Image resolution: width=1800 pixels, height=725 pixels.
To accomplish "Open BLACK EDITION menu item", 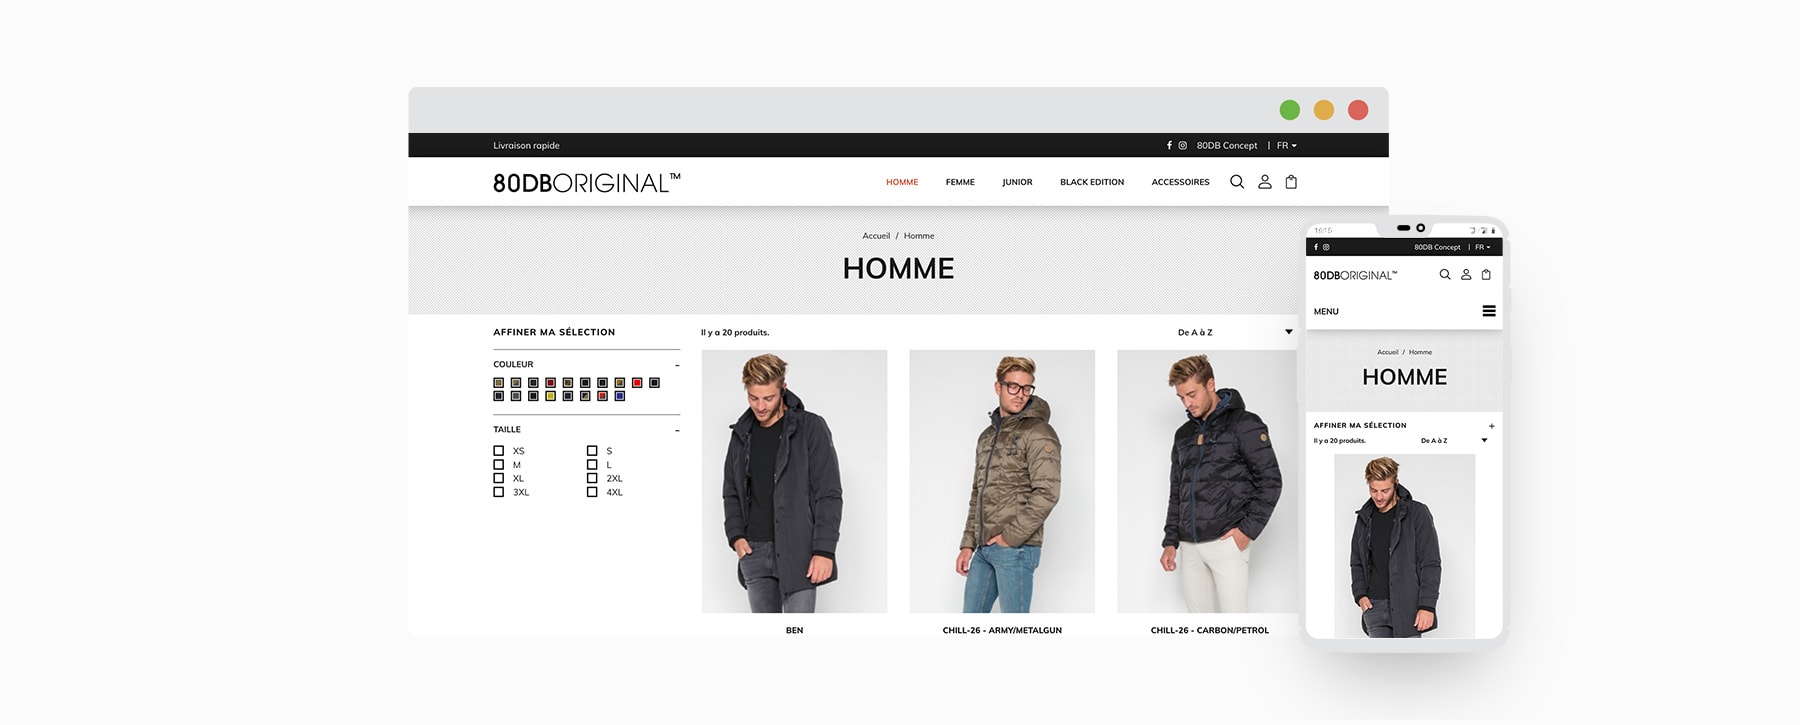I will coord(1092,182).
